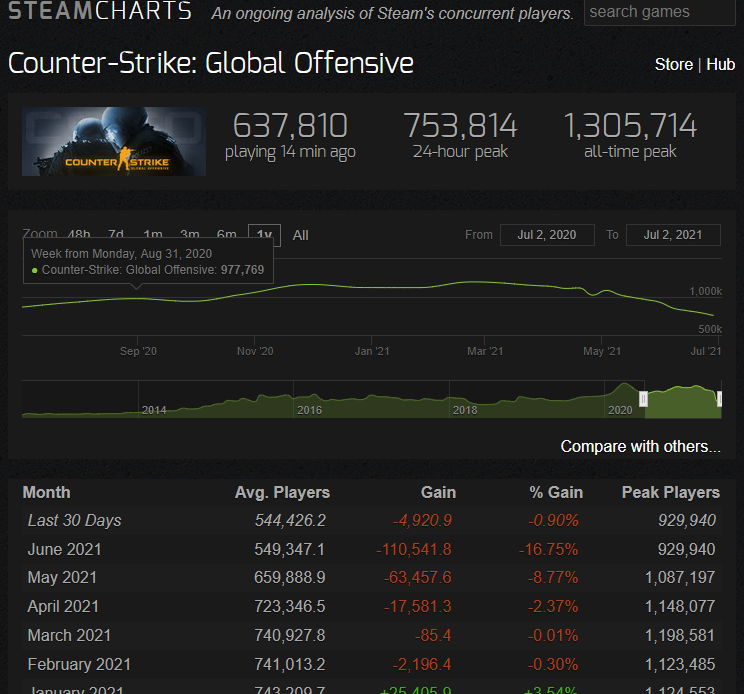Image resolution: width=744 pixels, height=694 pixels.
Task: Click the Counter-Strike: Global Offensive page title
Action: click(x=211, y=63)
